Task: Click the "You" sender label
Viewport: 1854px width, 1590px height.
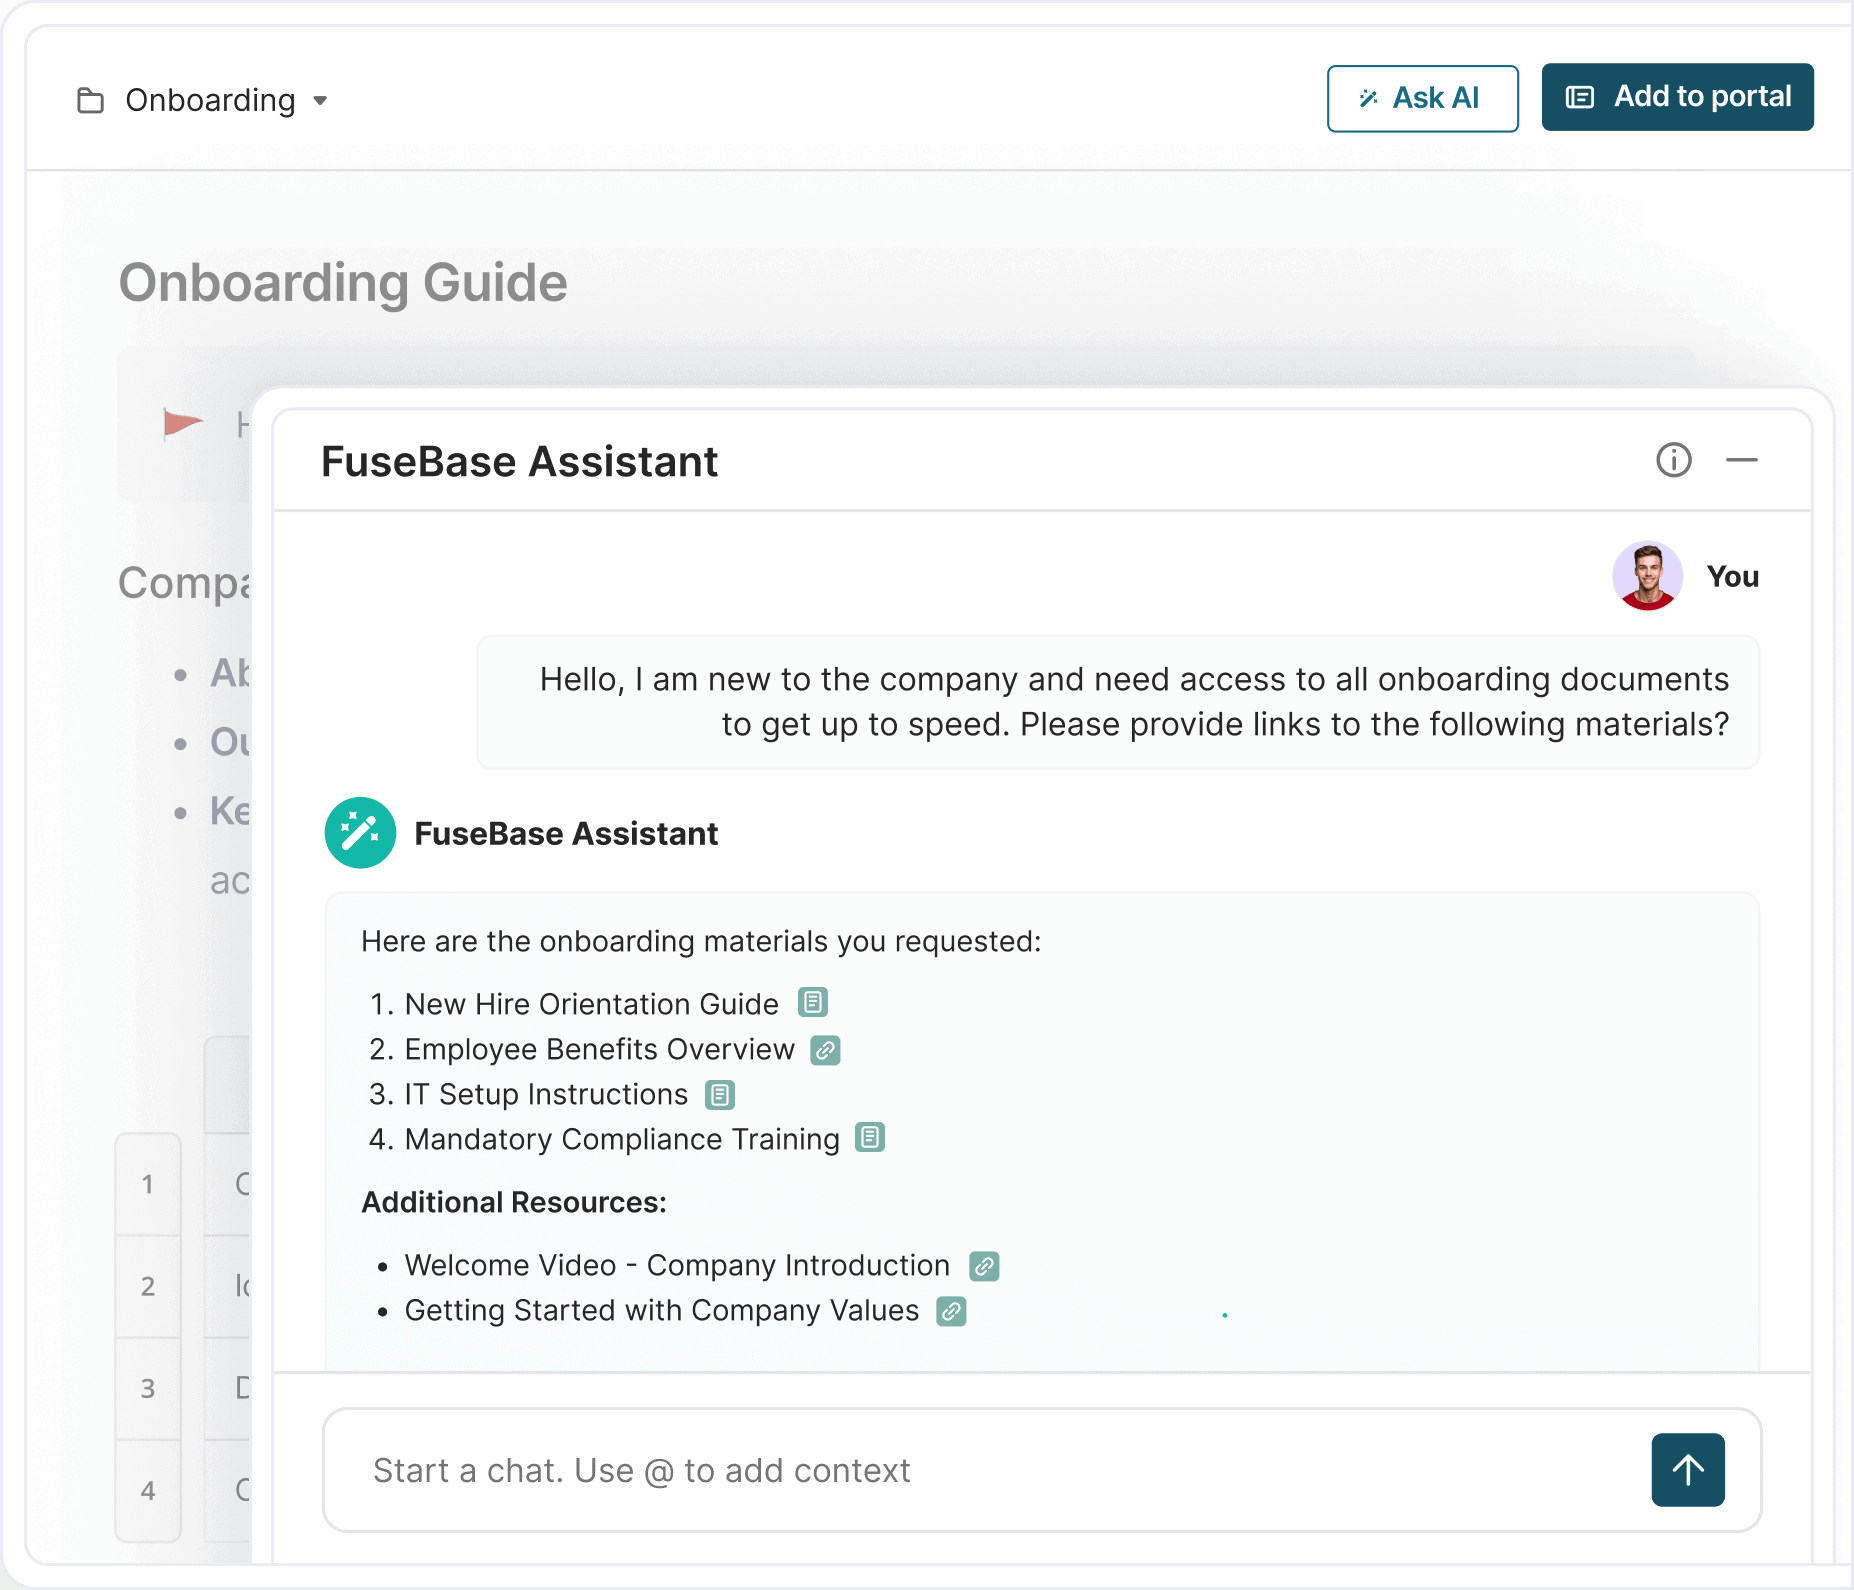Action: (1733, 576)
